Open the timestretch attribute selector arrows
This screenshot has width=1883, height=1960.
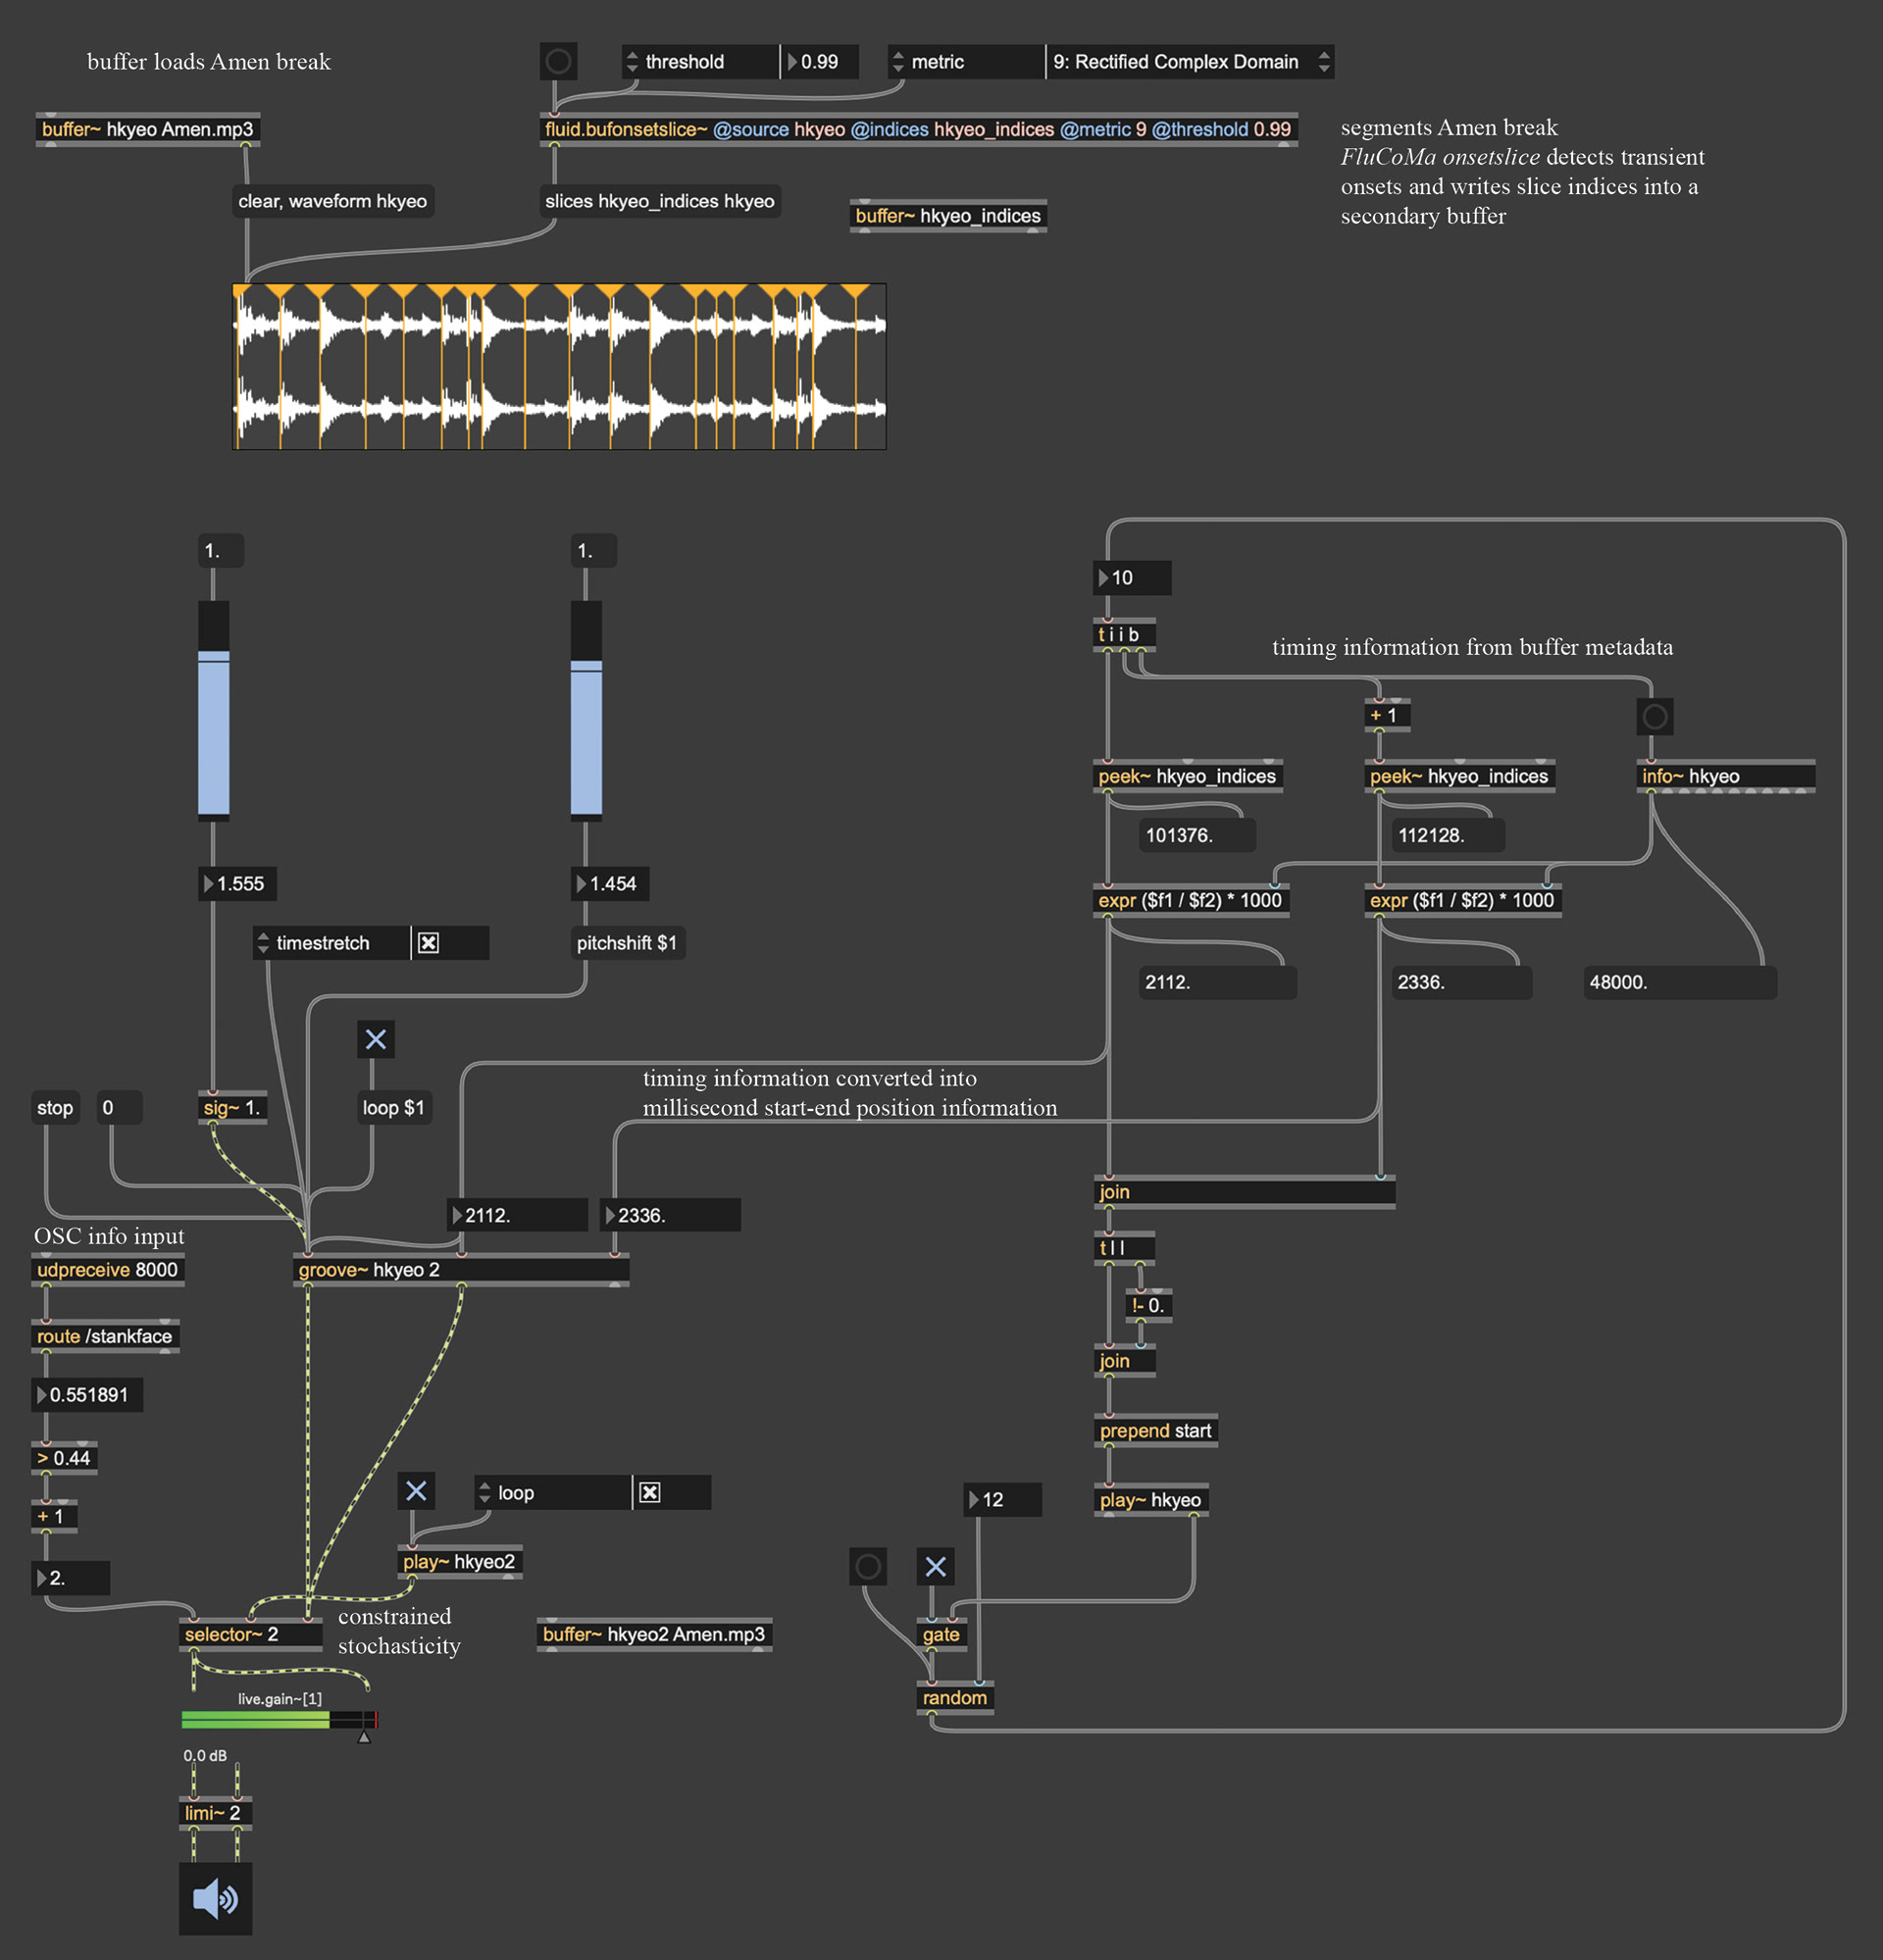click(264, 943)
